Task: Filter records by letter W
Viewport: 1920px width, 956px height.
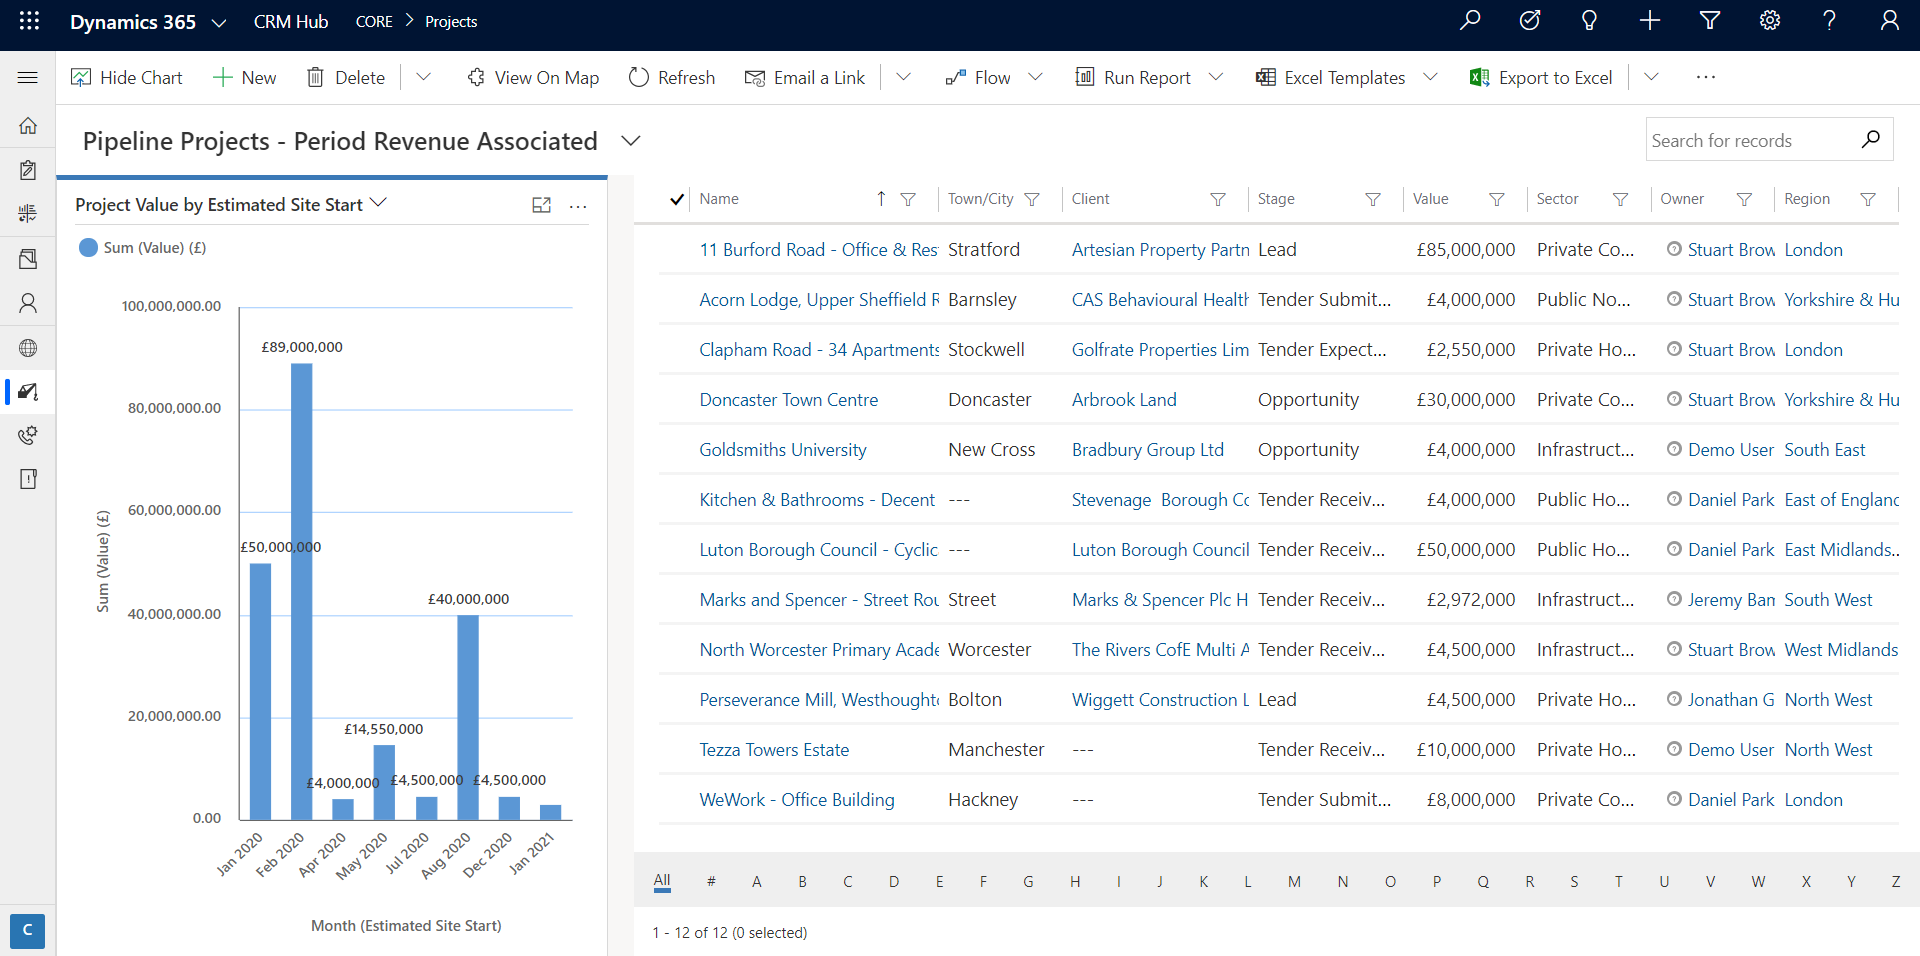Action: pyautogui.click(x=1758, y=881)
